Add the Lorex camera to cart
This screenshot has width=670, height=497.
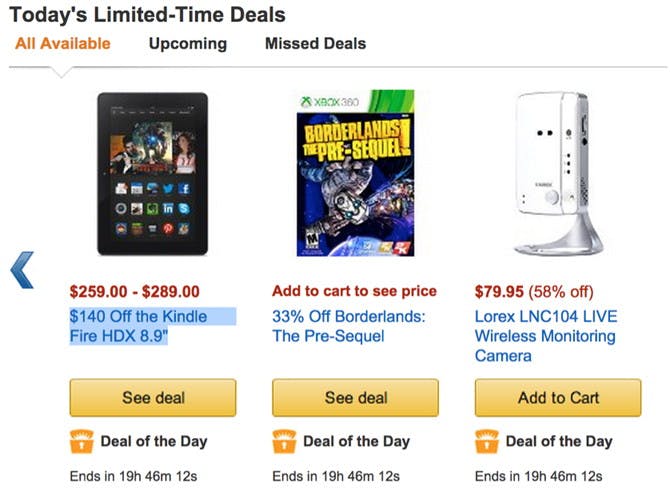[558, 398]
